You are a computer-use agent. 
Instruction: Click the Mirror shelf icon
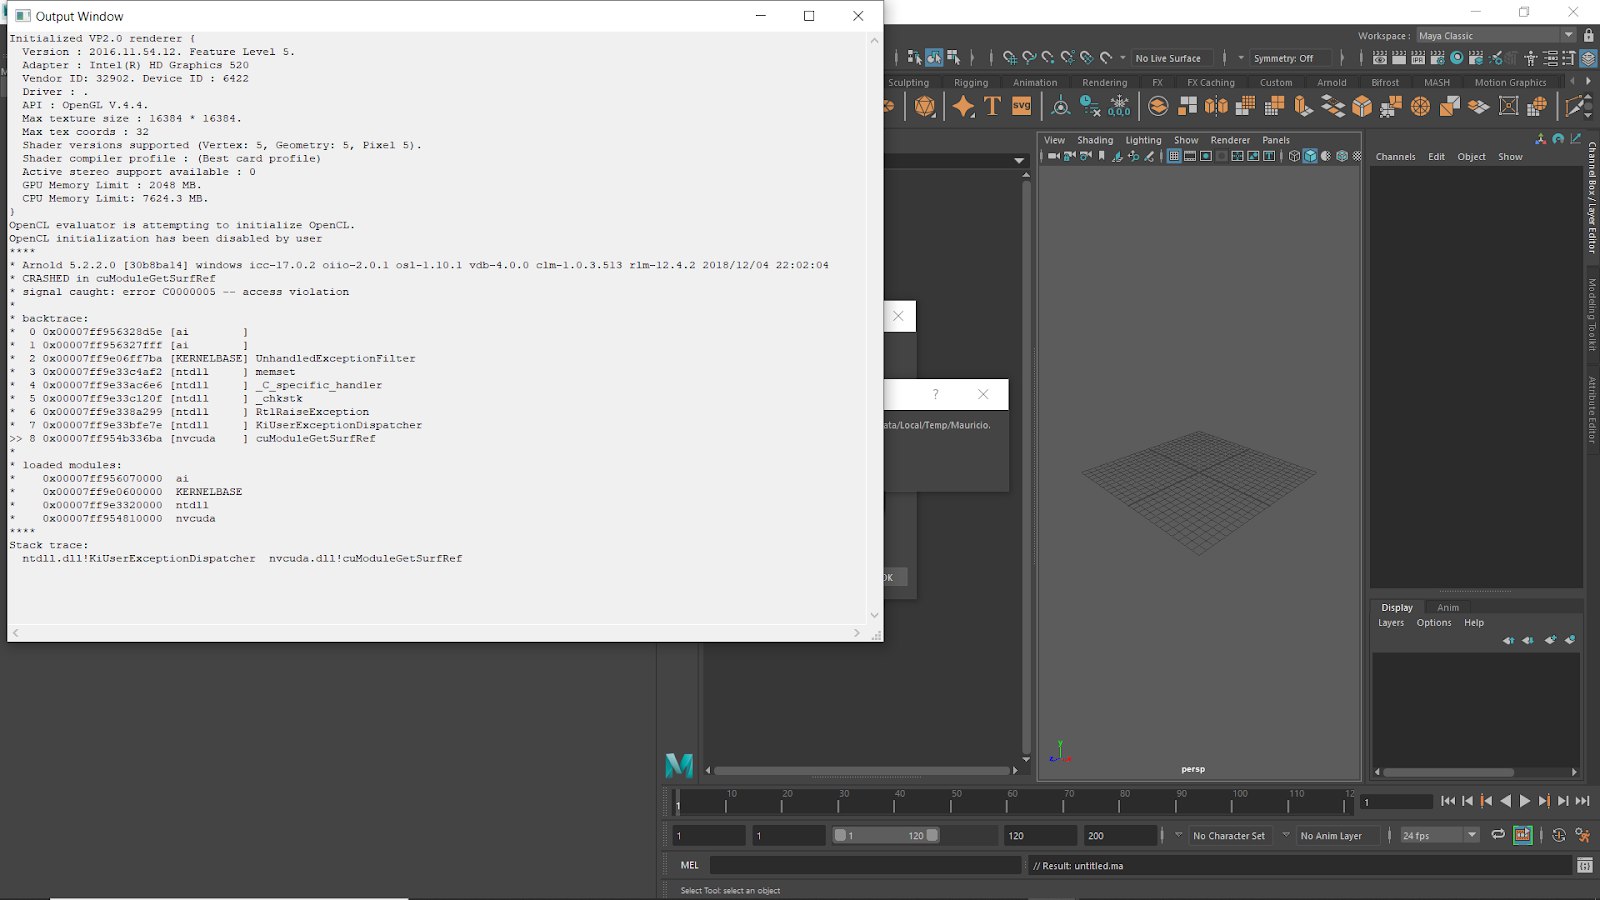tap(1216, 105)
